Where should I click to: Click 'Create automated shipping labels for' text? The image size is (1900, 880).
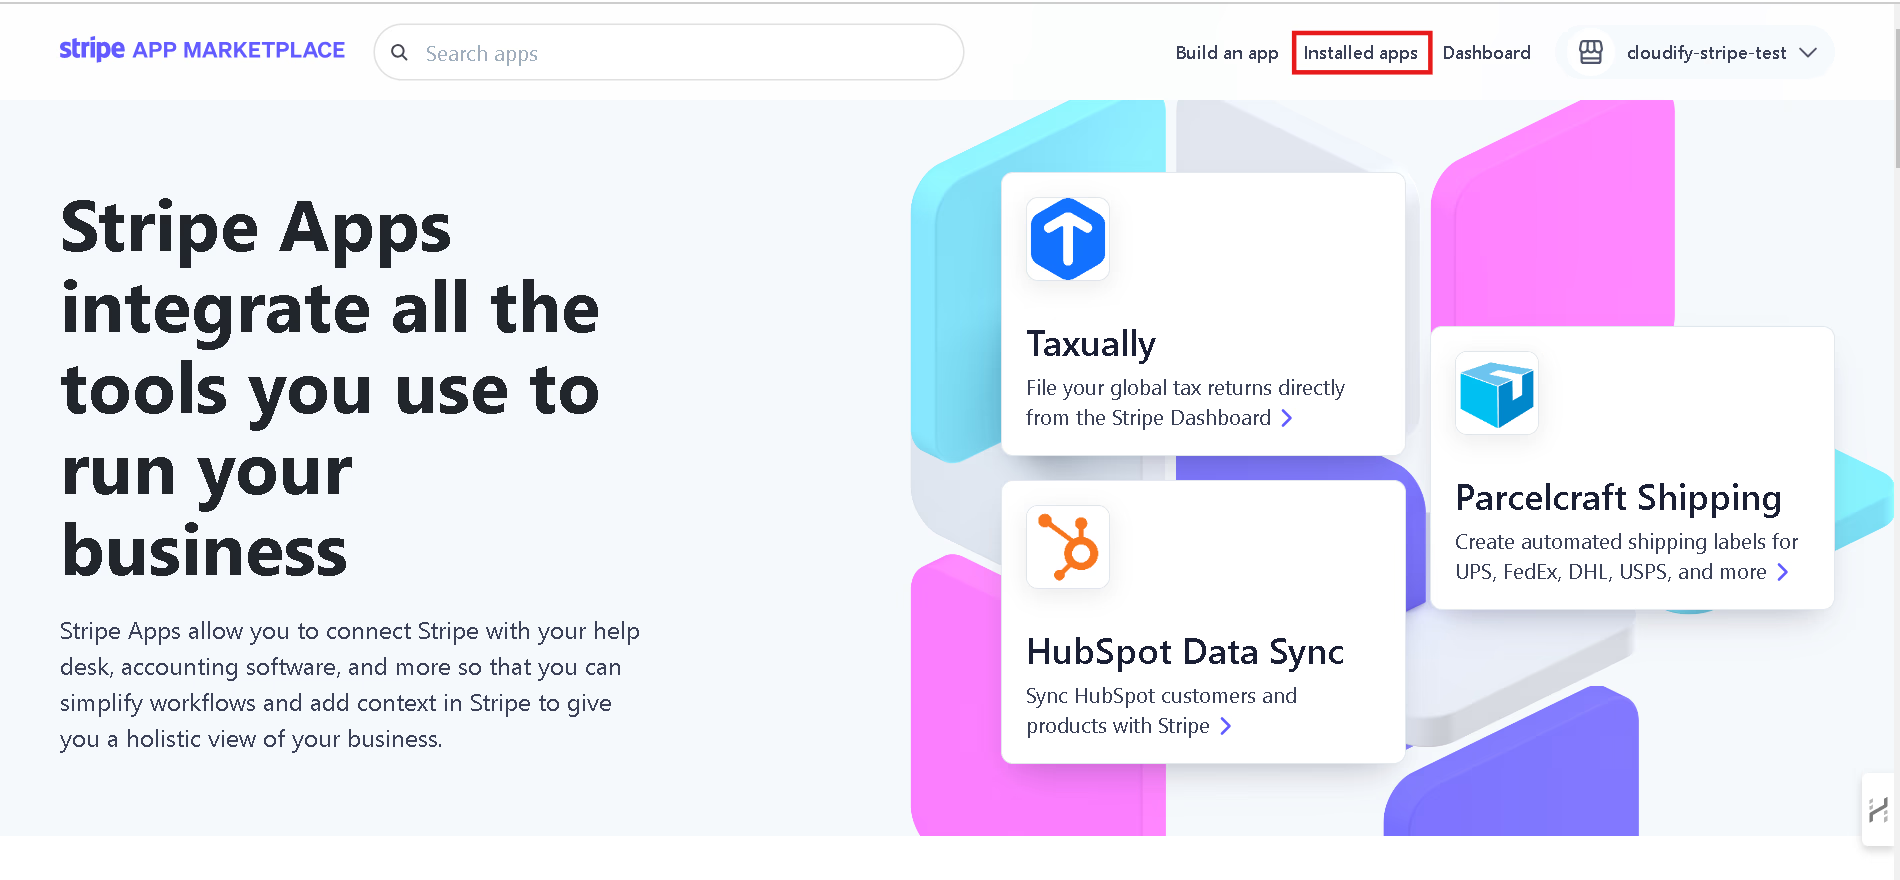[1626, 542]
